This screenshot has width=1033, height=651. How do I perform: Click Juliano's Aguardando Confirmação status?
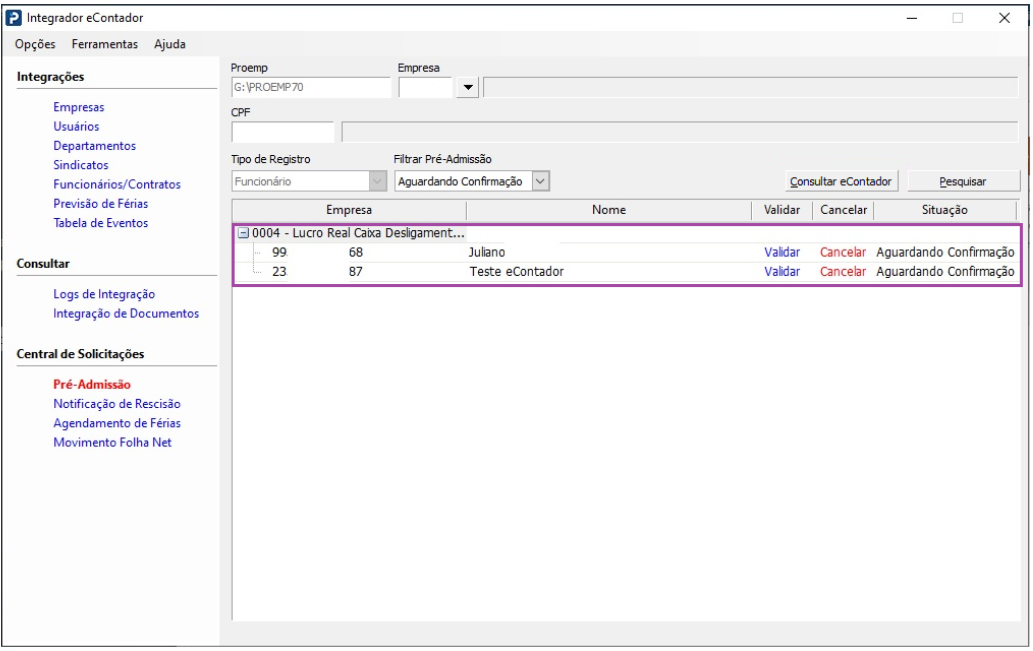click(x=945, y=252)
